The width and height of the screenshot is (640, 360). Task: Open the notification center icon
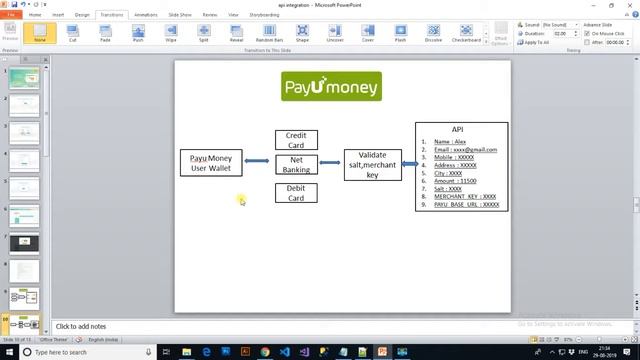(627, 351)
